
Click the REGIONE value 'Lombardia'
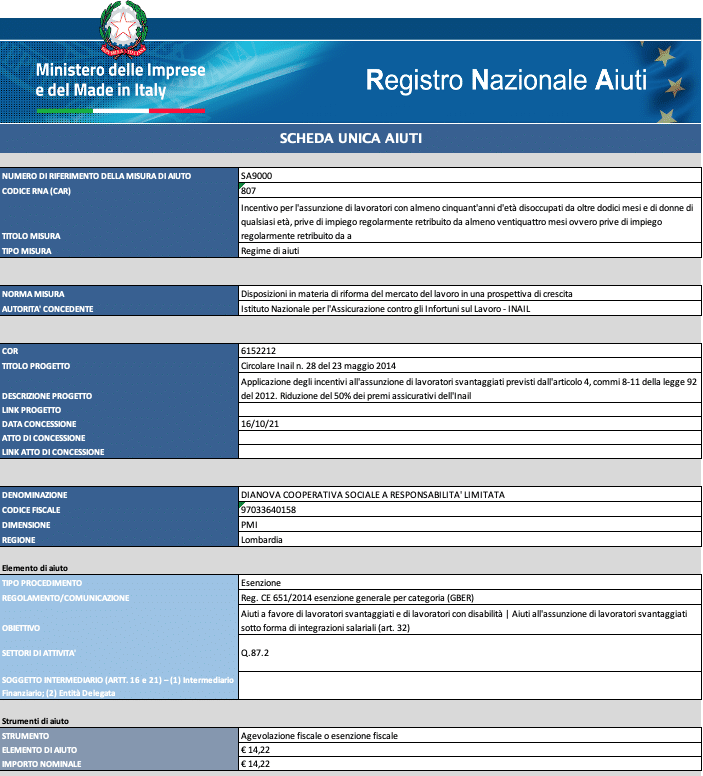470,539
